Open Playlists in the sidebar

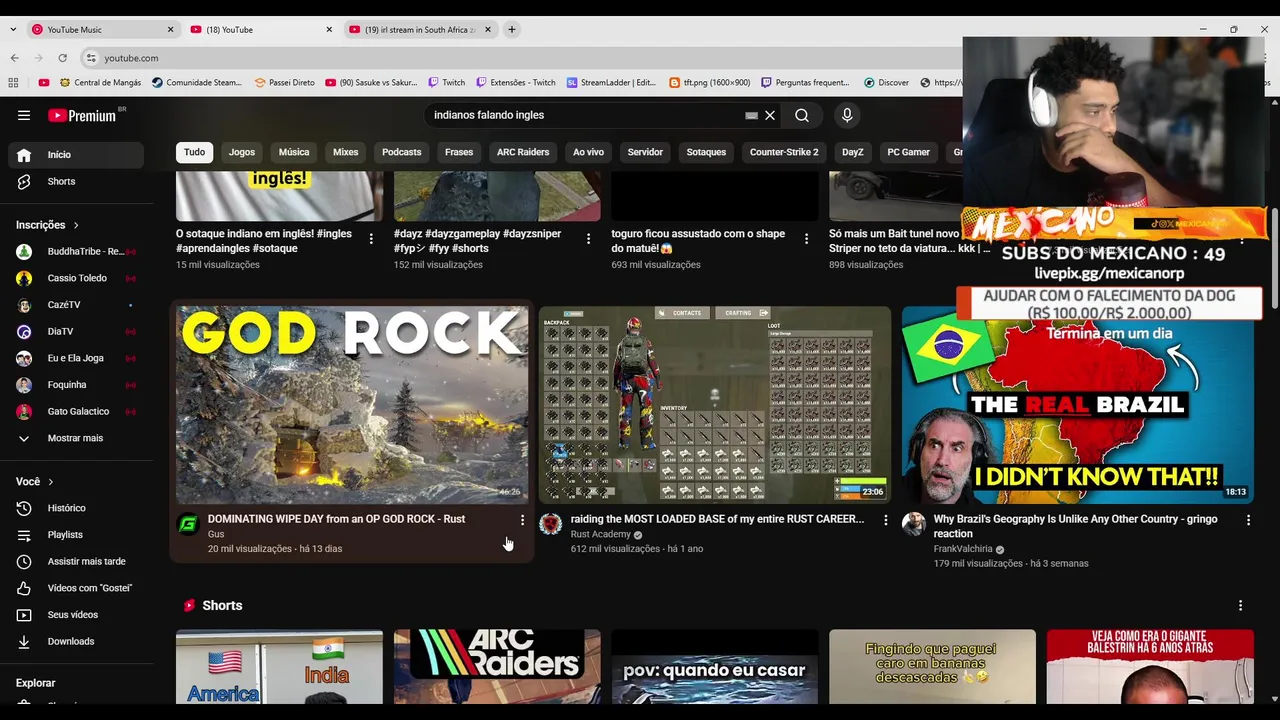tap(76, 535)
